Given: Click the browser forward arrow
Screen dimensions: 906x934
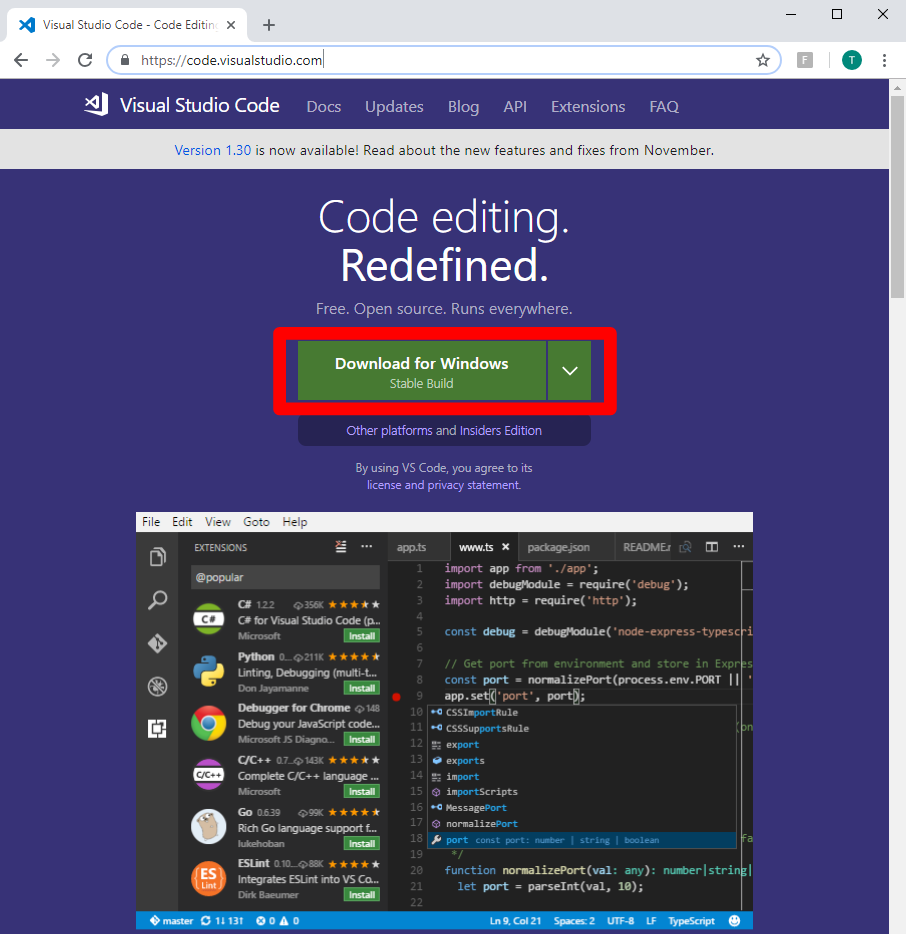Looking at the screenshot, I should tap(53, 60).
